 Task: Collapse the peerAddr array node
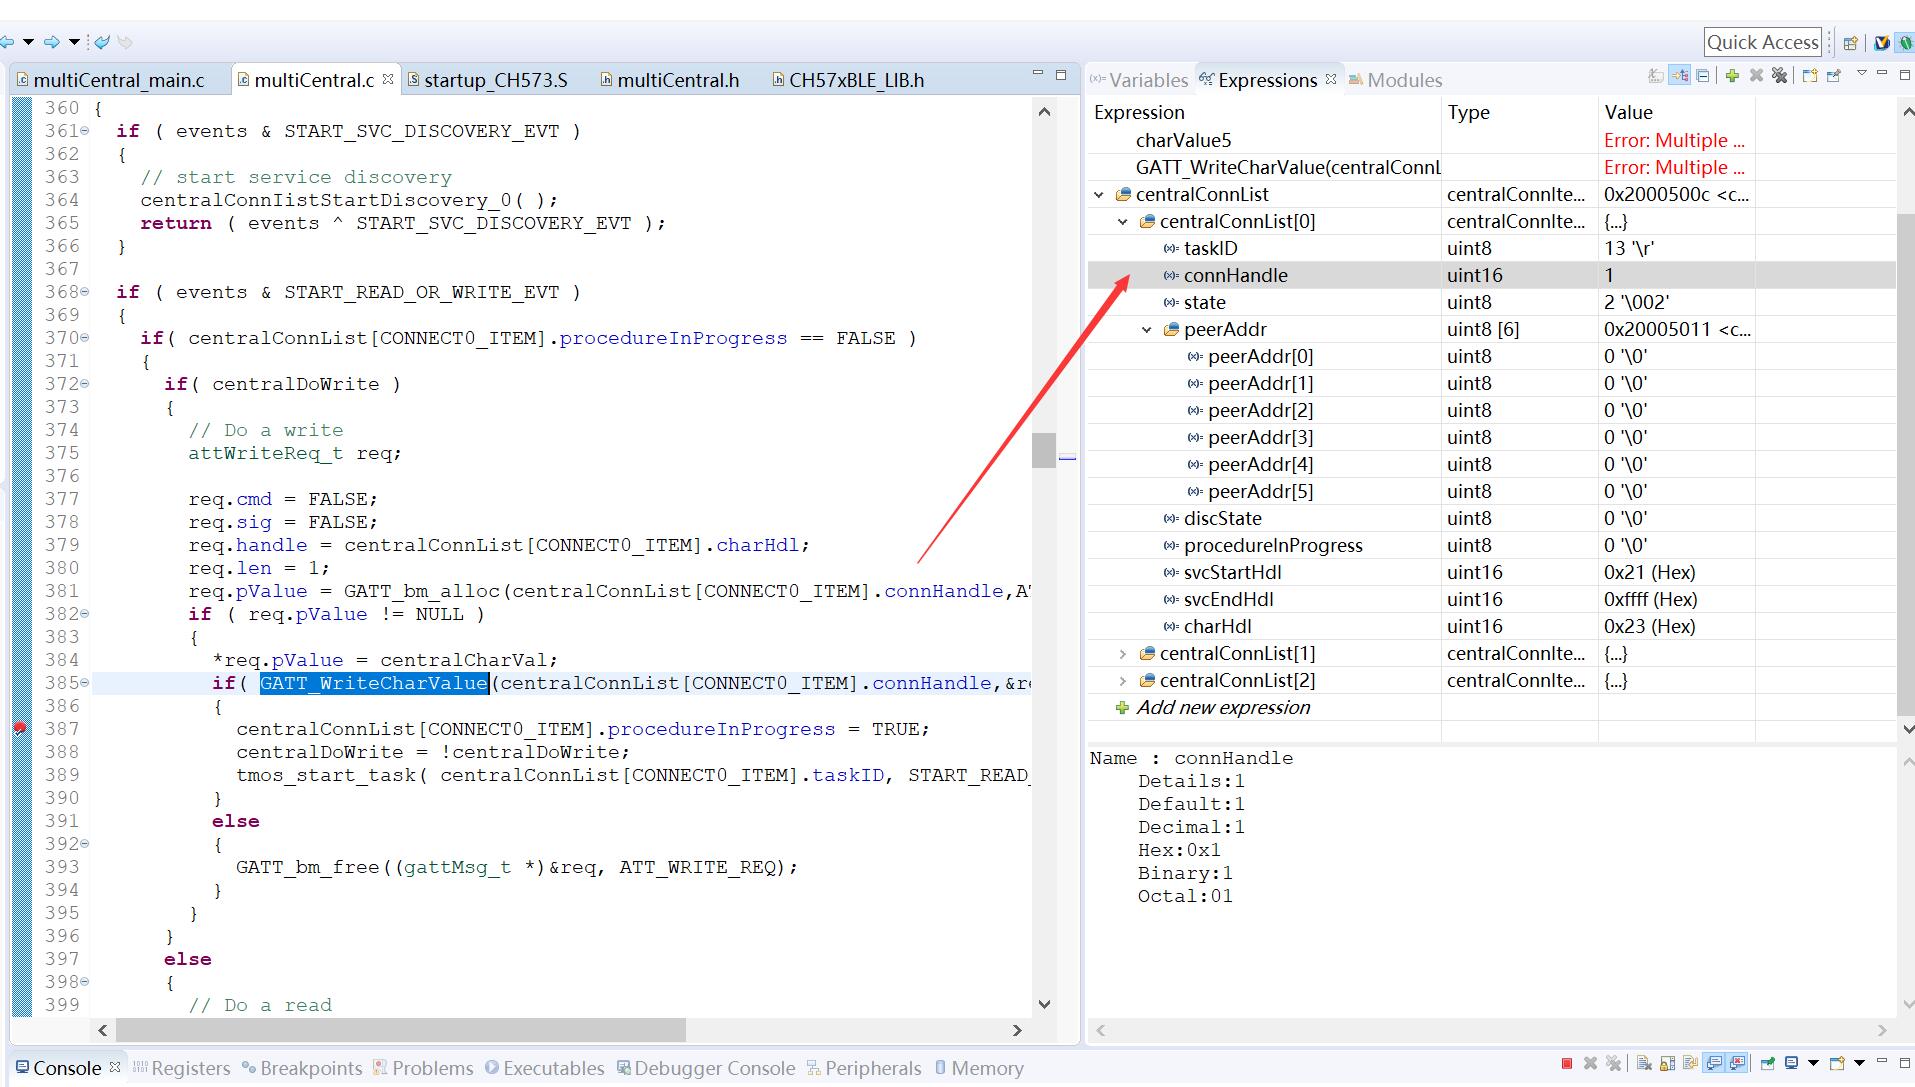click(x=1146, y=330)
